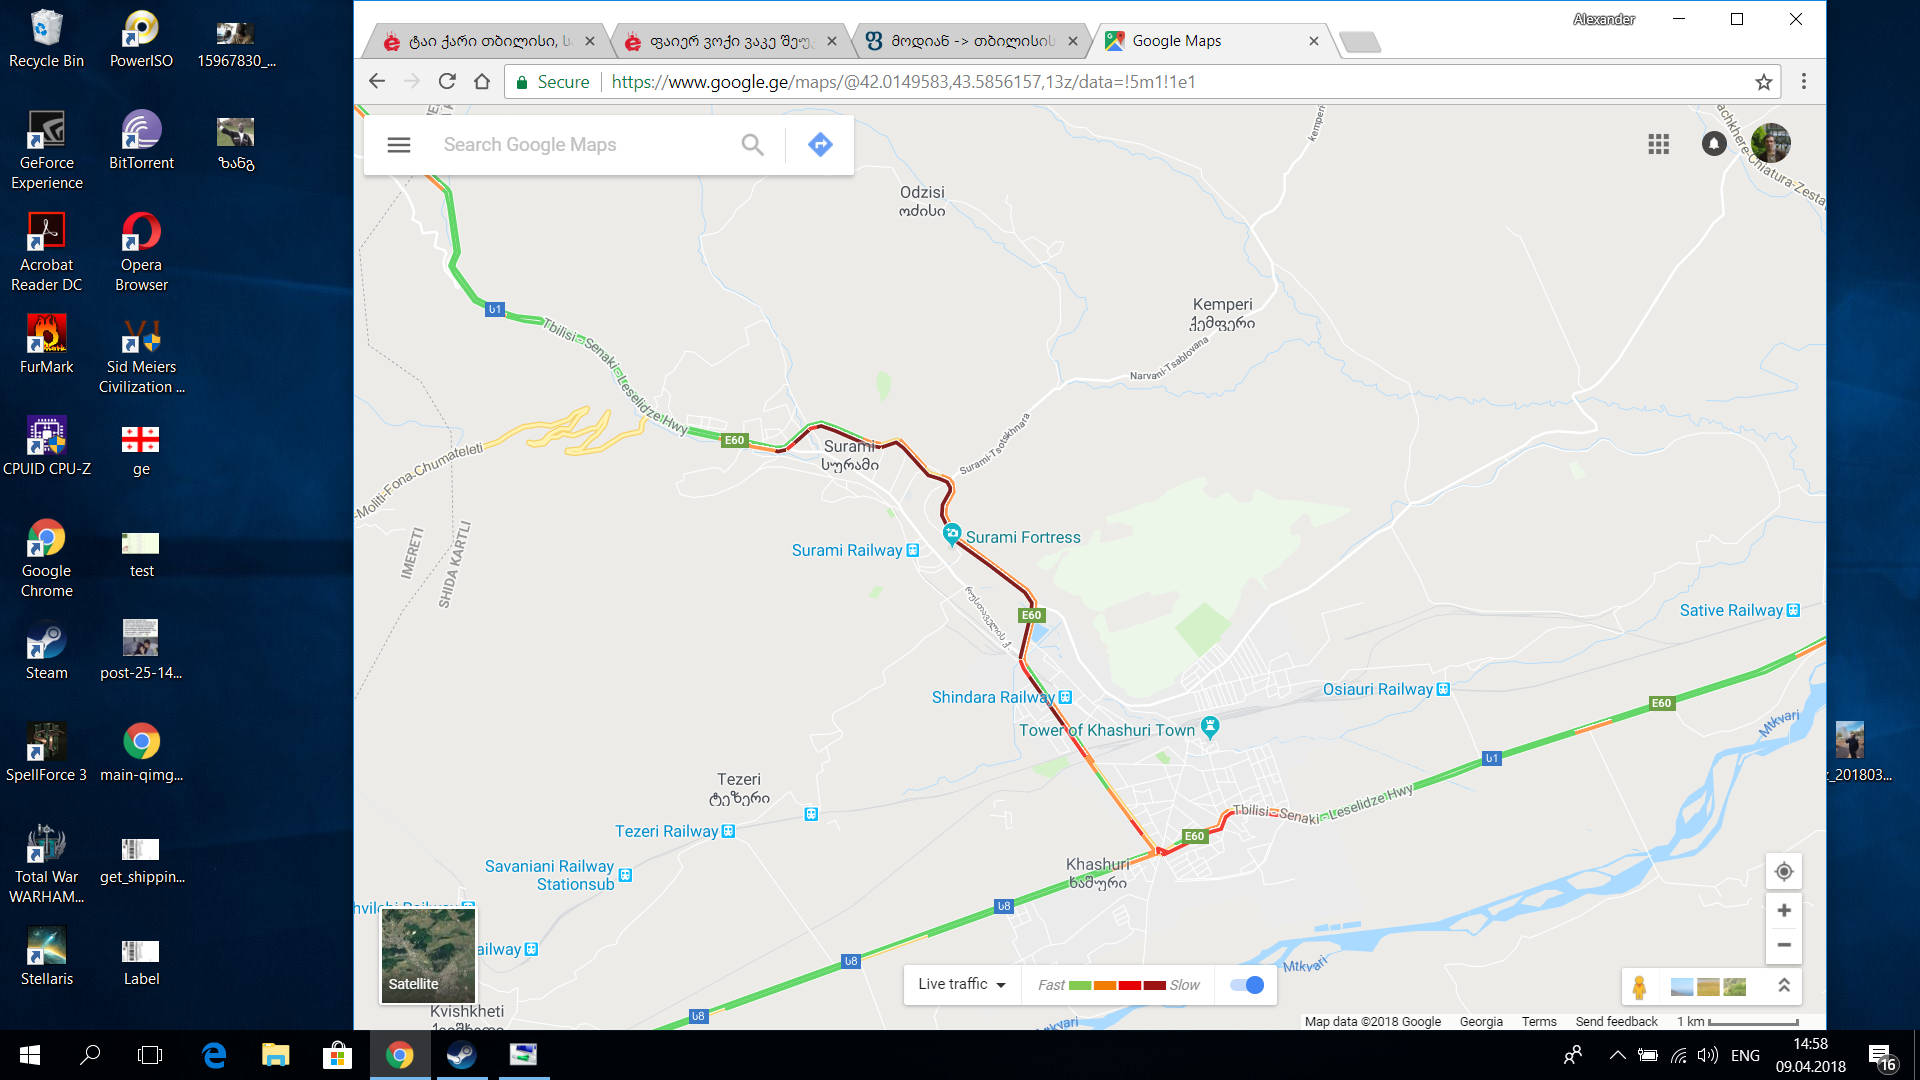Grab the Street View Pegman icon
Viewport: 1920px width, 1080px height.
click(x=1639, y=987)
